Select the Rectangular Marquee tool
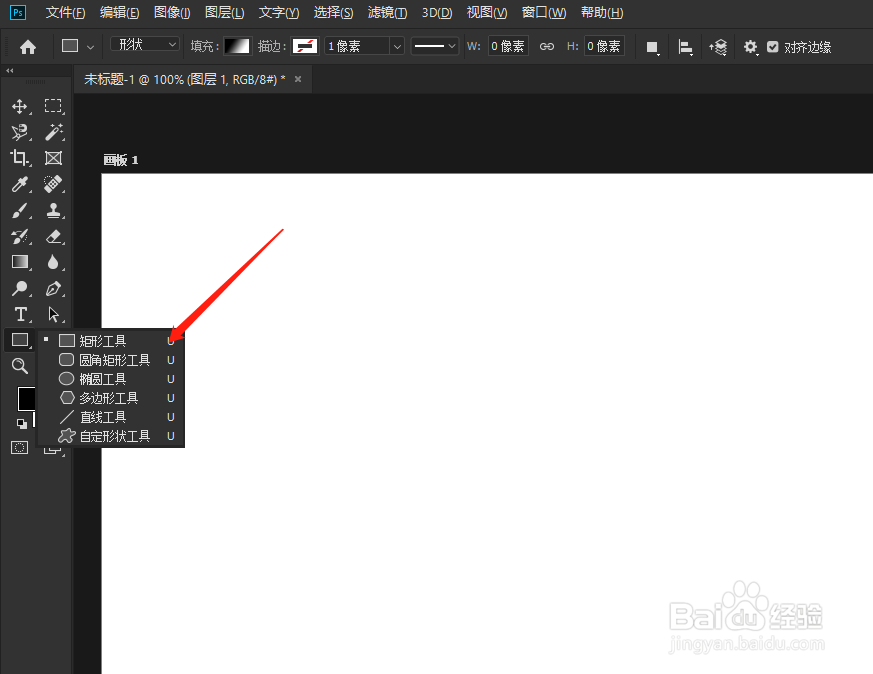The height and width of the screenshot is (674, 873). click(53, 106)
